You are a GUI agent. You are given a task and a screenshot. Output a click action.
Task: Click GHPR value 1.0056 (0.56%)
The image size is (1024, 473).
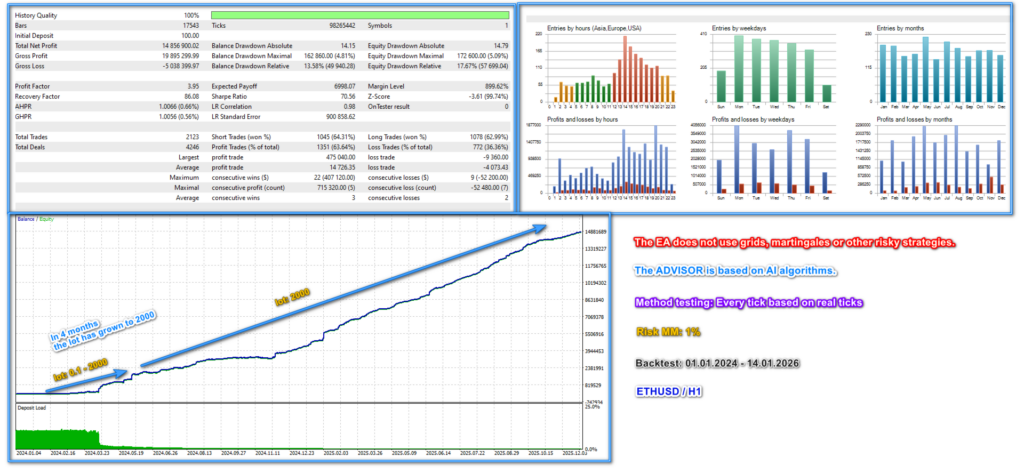[x=179, y=117]
